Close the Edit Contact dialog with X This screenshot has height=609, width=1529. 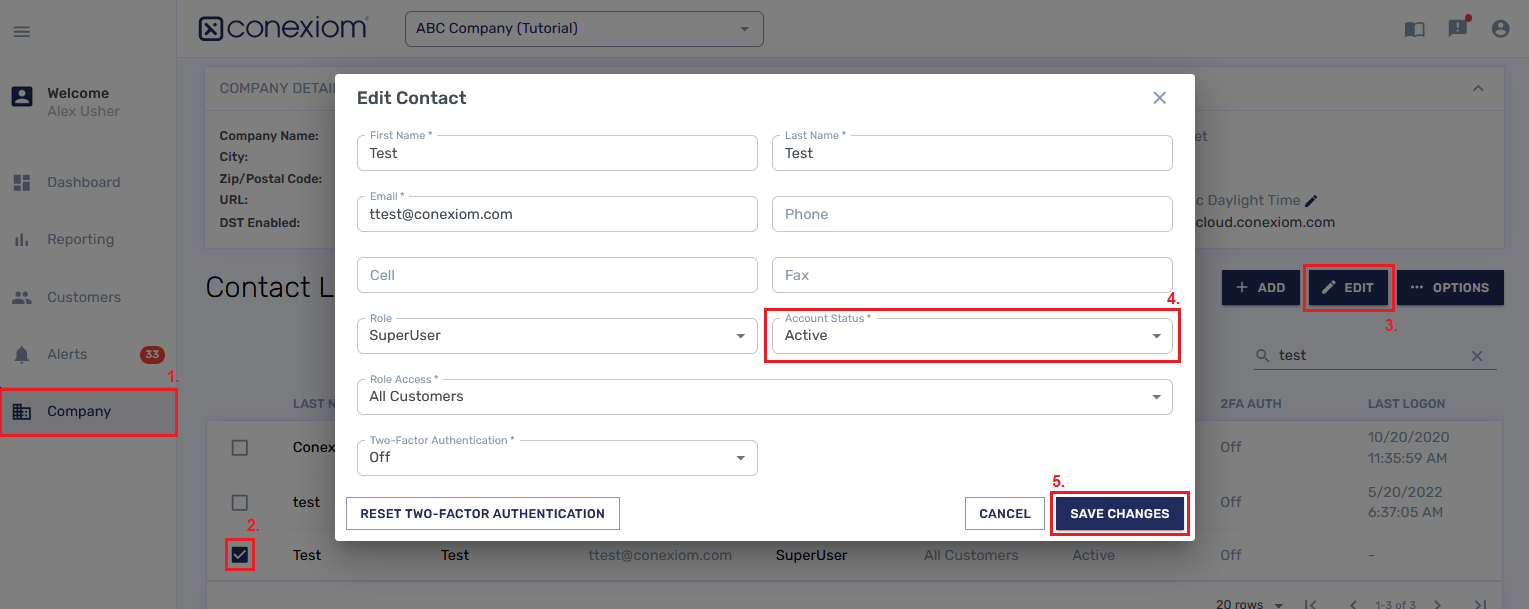click(x=1159, y=98)
